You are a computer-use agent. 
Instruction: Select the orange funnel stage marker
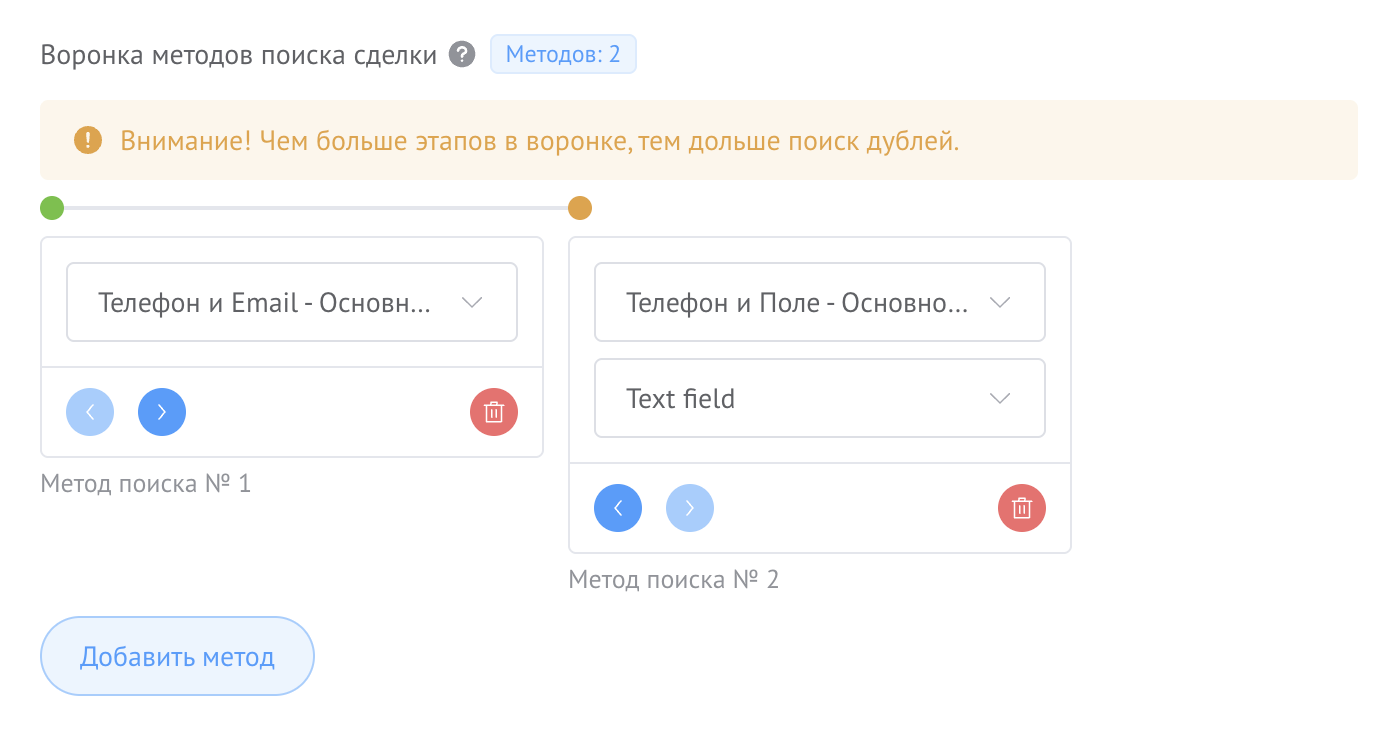click(580, 208)
